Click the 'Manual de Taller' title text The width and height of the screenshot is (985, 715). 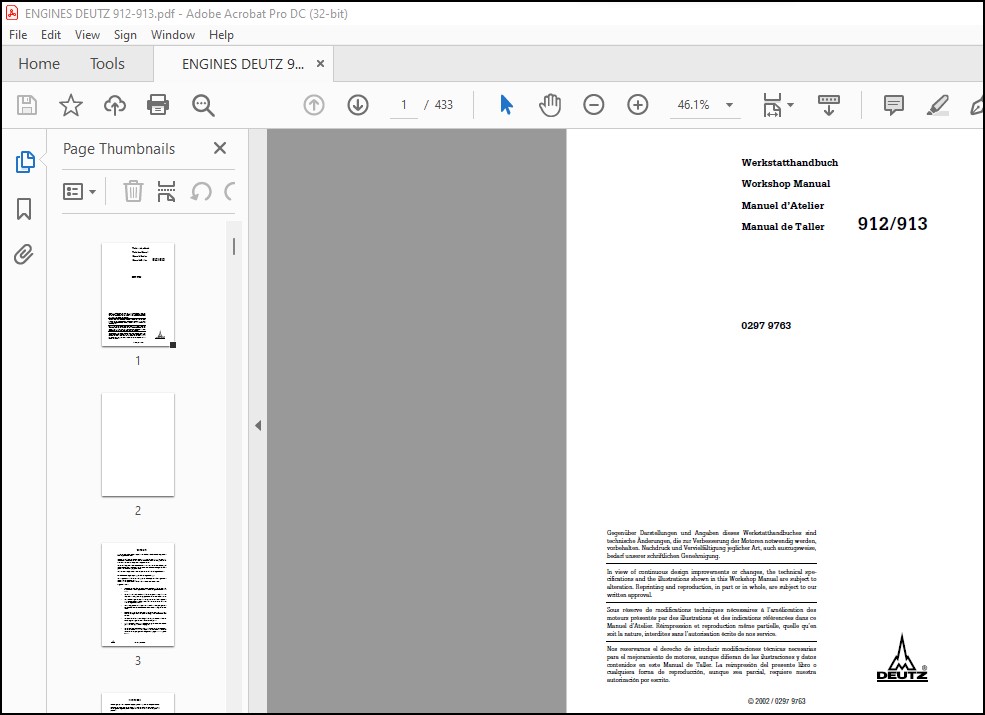point(783,226)
